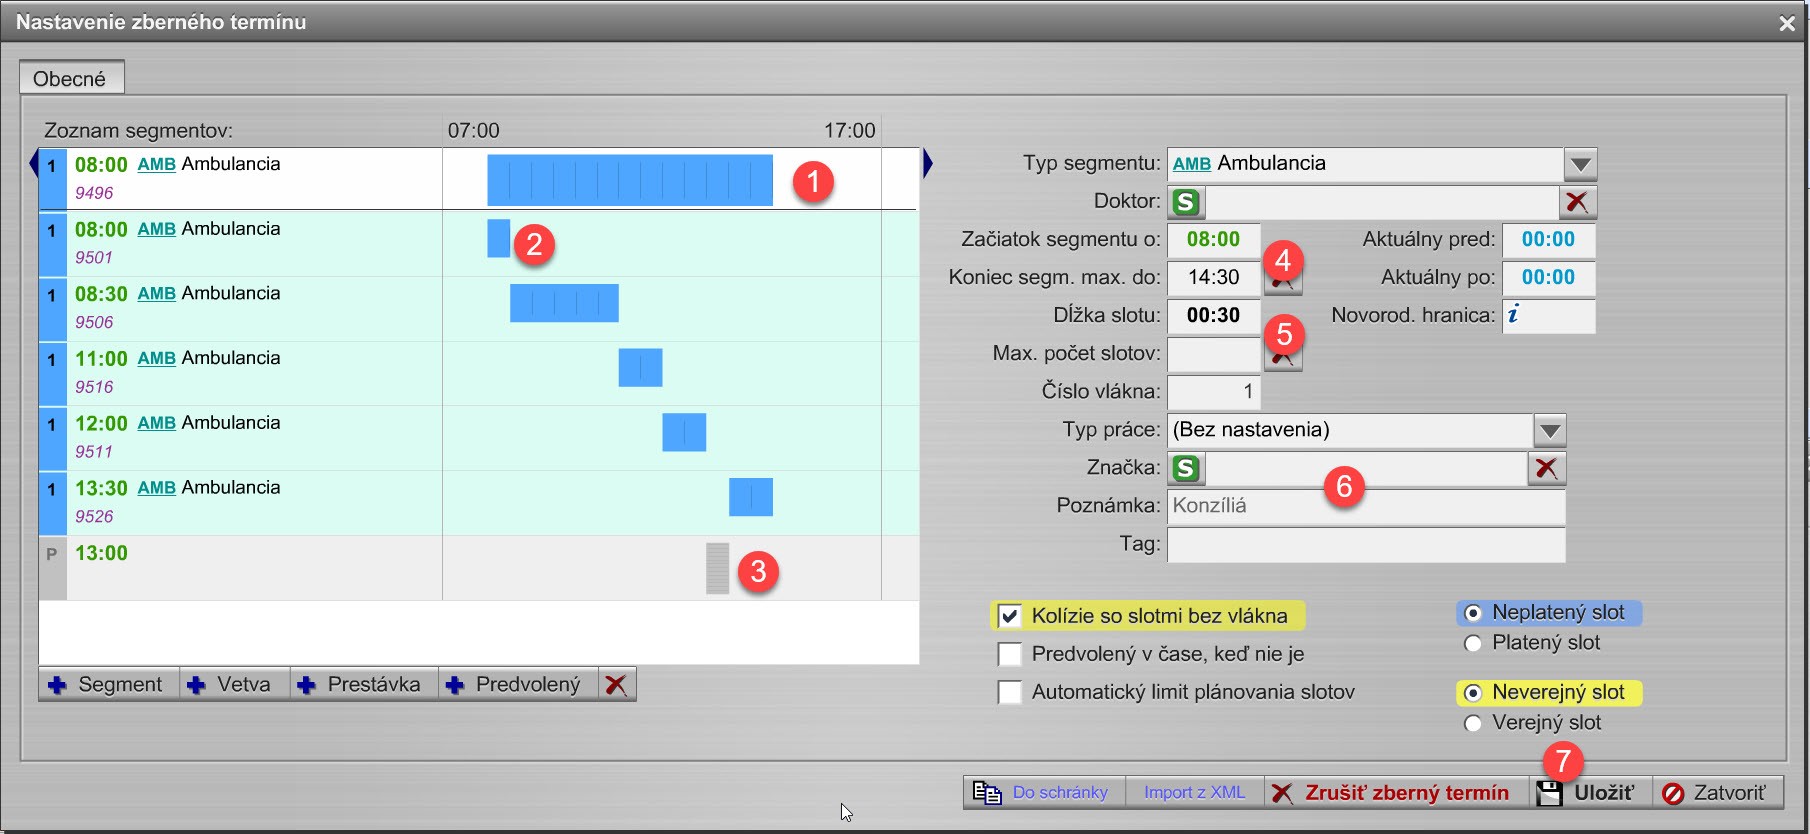Clear the Značka field with red X
Viewport: 1810px width, 834px height.
click(x=1546, y=468)
